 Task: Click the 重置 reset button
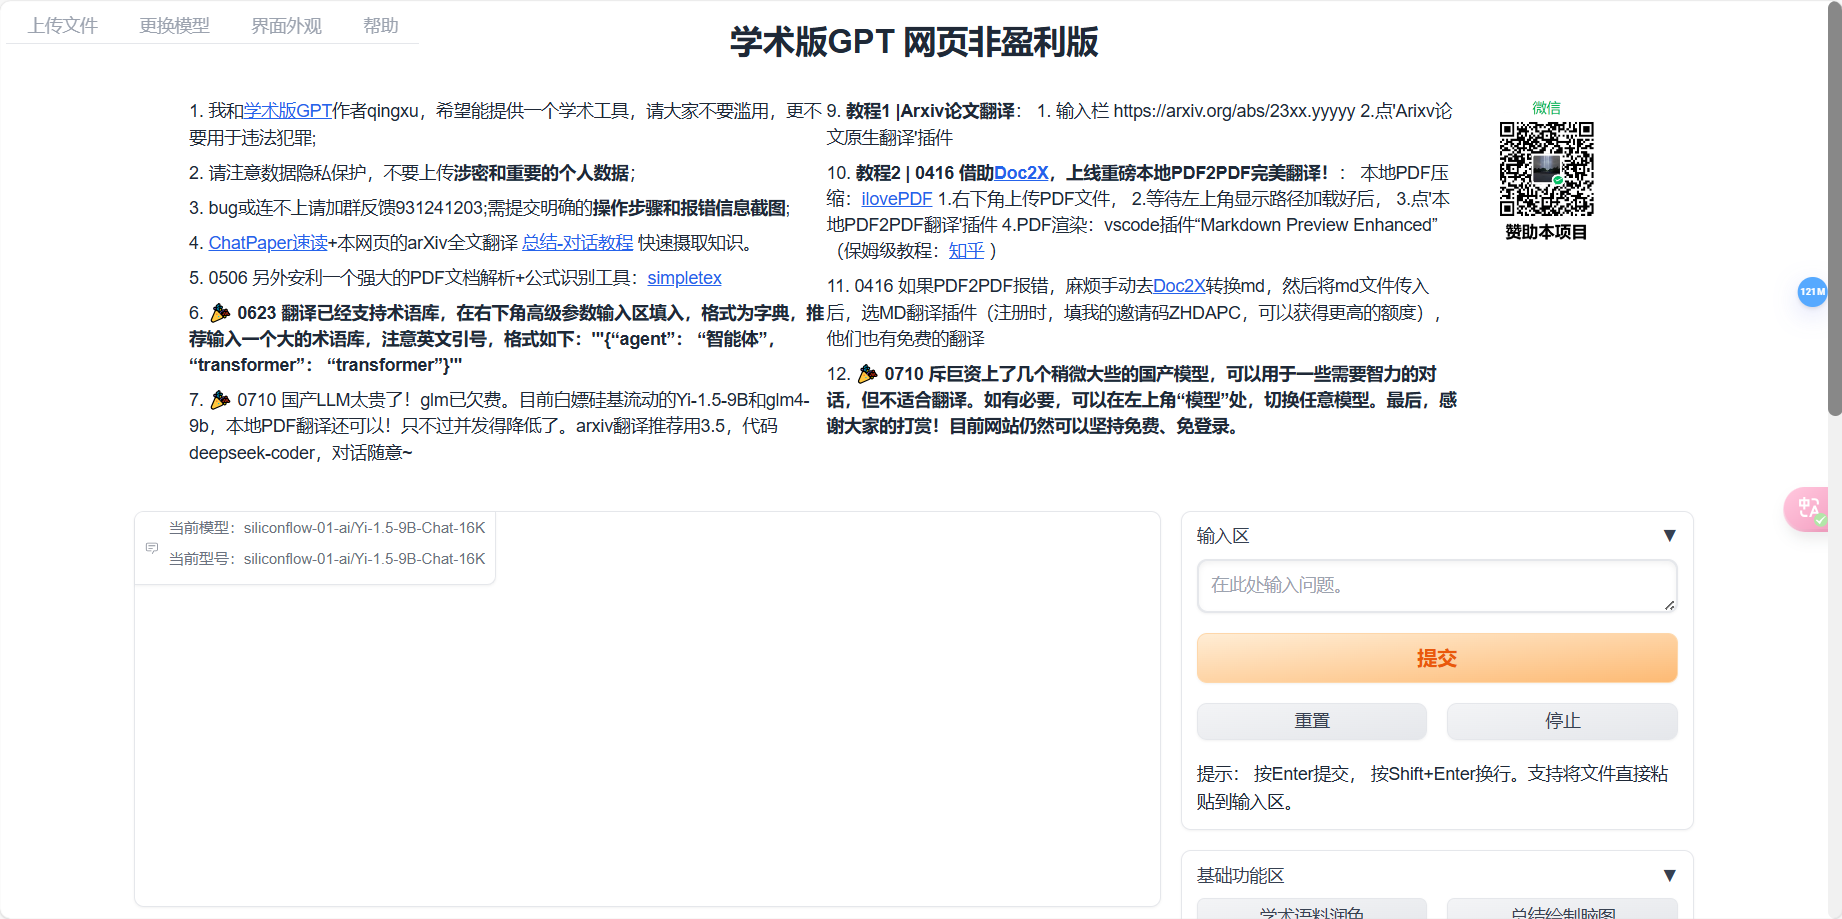point(1311,721)
